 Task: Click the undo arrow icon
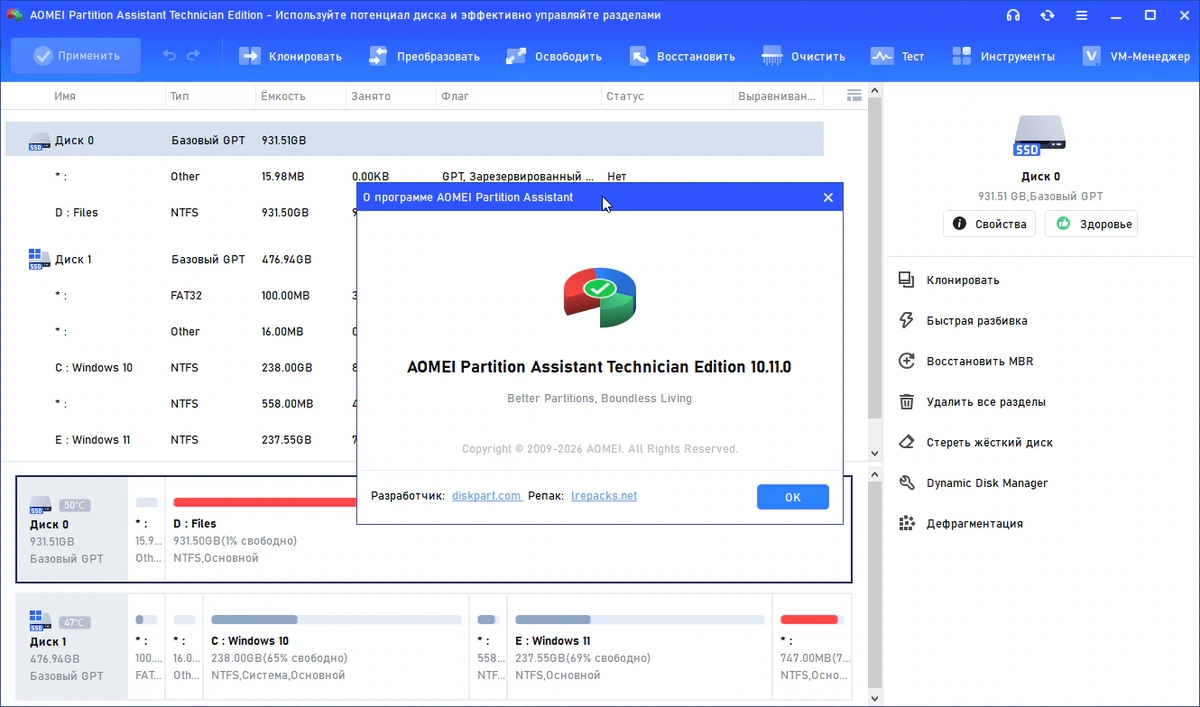click(x=169, y=56)
